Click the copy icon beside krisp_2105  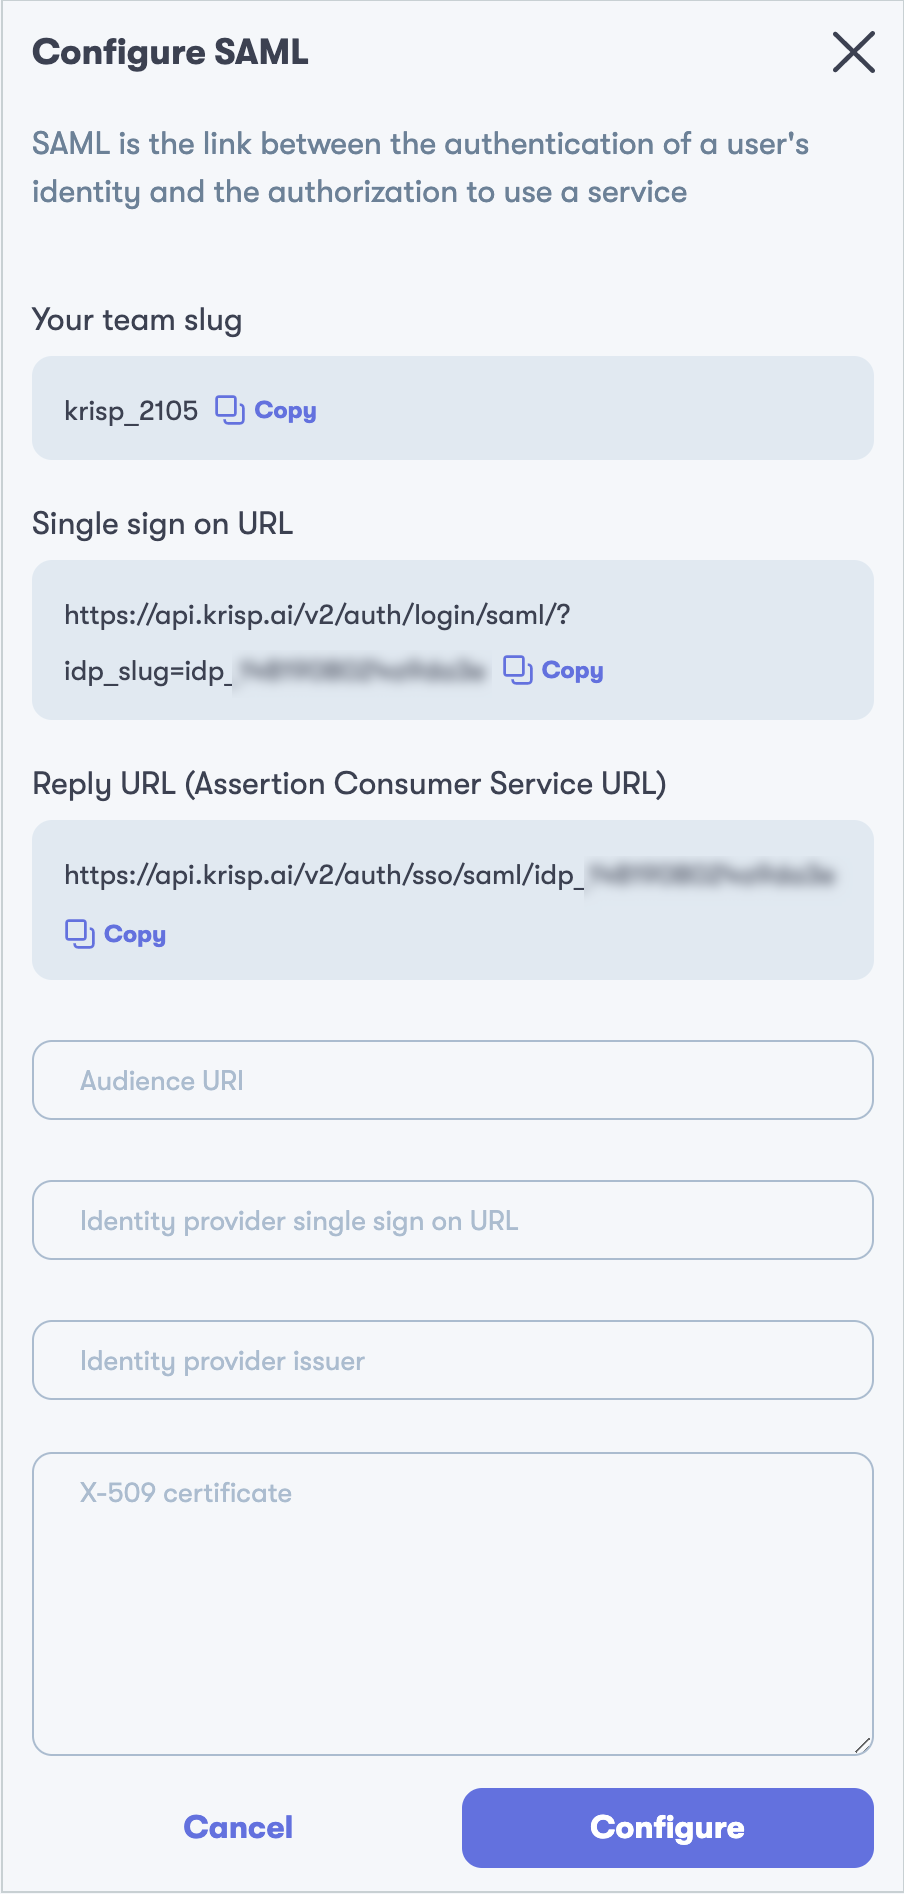click(x=230, y=410)
